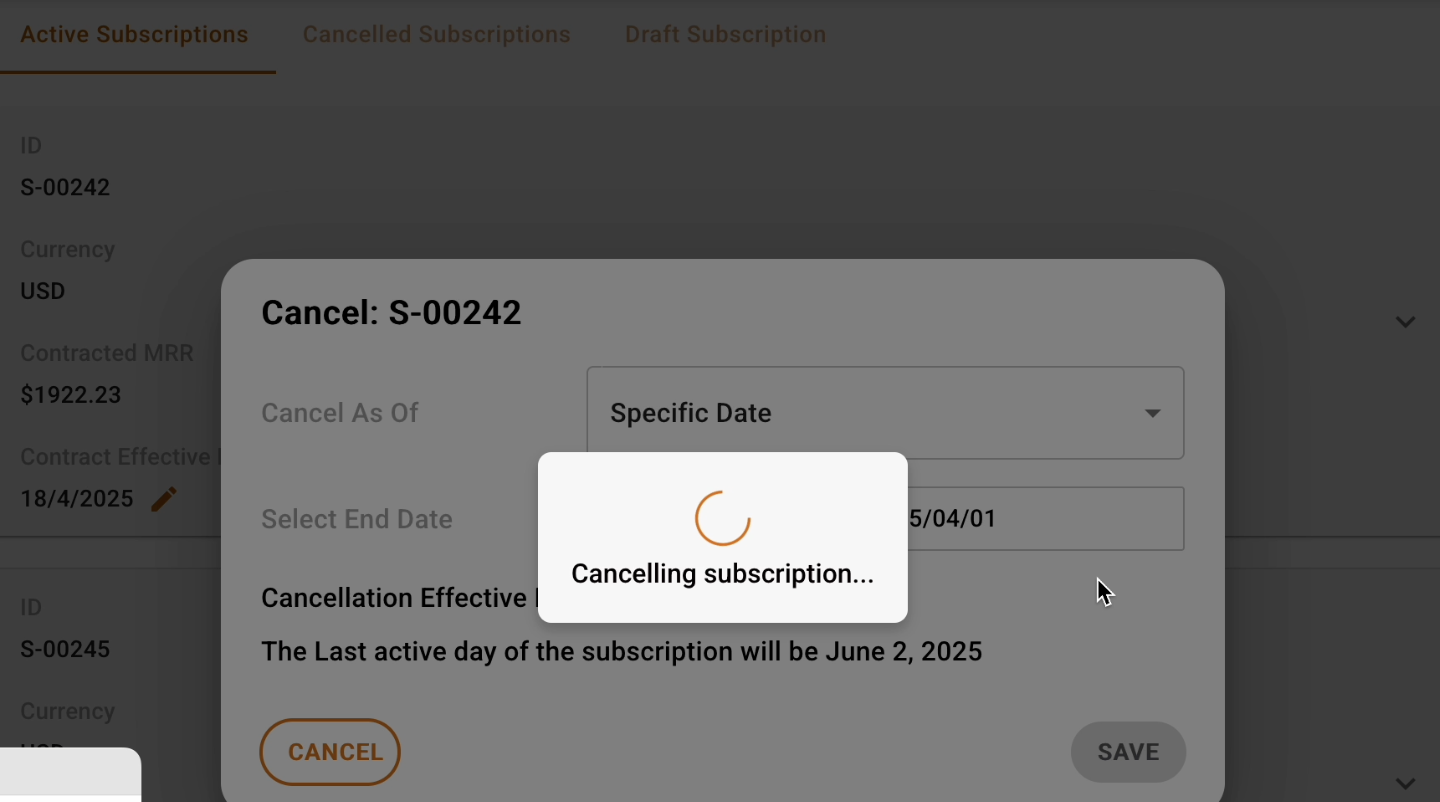Image resolution: width=1440 pixels, height=802 pixels.
Task: Expand the S-00245 subscription row chevron
Action: [1405, 783]
